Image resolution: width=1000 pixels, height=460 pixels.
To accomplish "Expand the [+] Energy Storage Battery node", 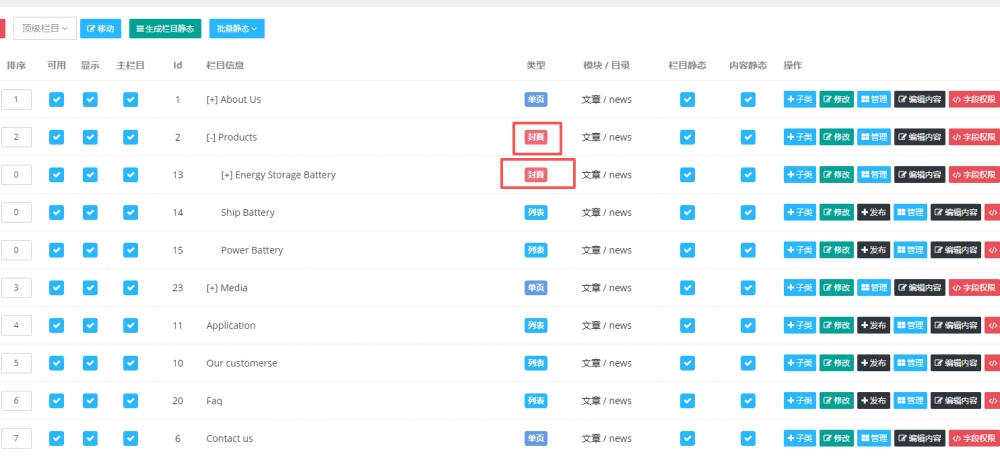I will click(226, 175).
